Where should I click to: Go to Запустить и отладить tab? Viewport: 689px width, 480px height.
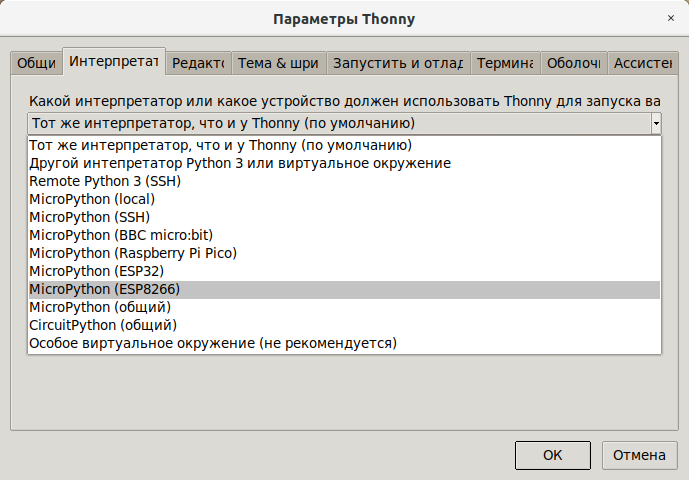pyautogui.click(x=398, y=63)
